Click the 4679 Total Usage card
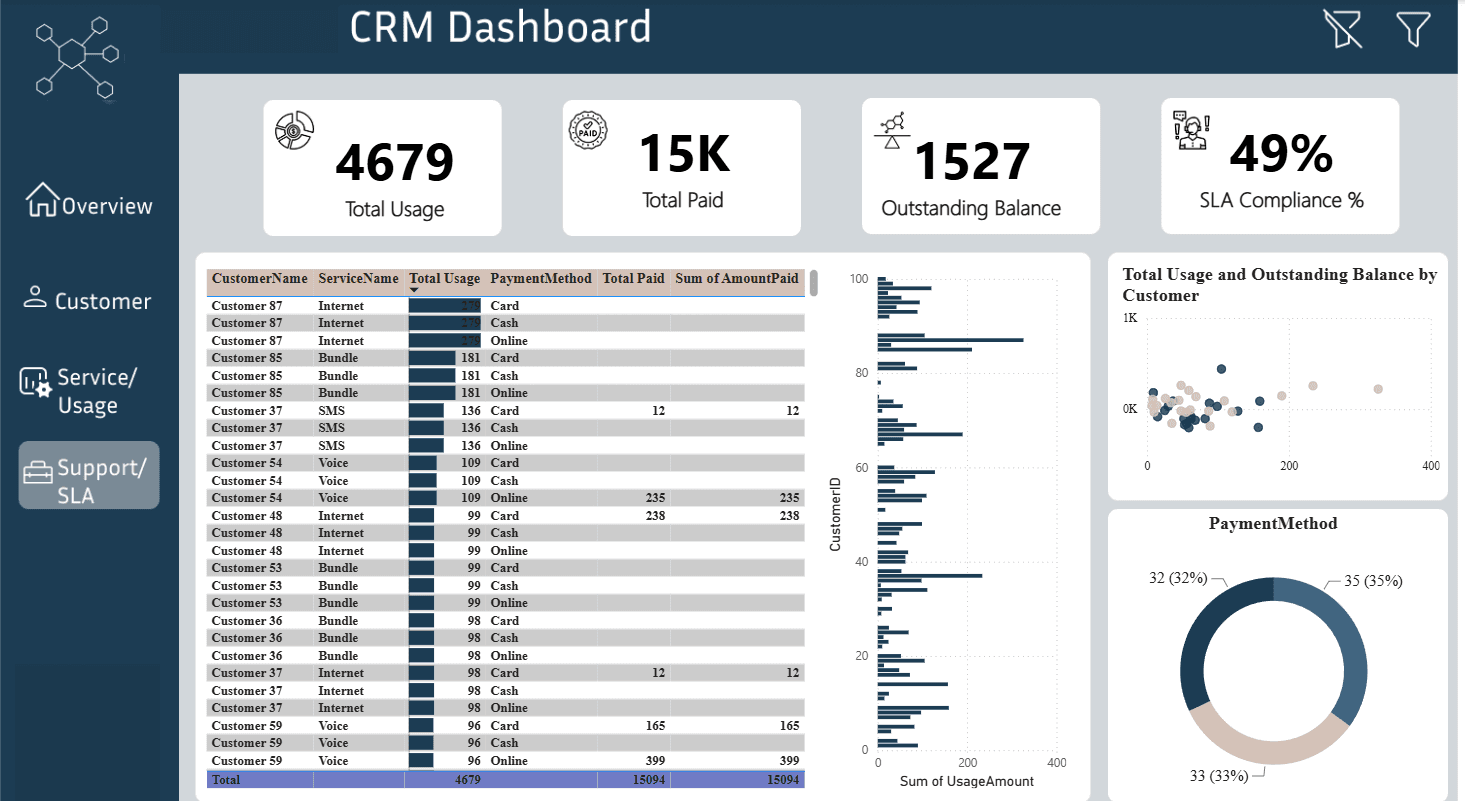The height and width of the screenshot is (801, 1465). tap(382, 168)
